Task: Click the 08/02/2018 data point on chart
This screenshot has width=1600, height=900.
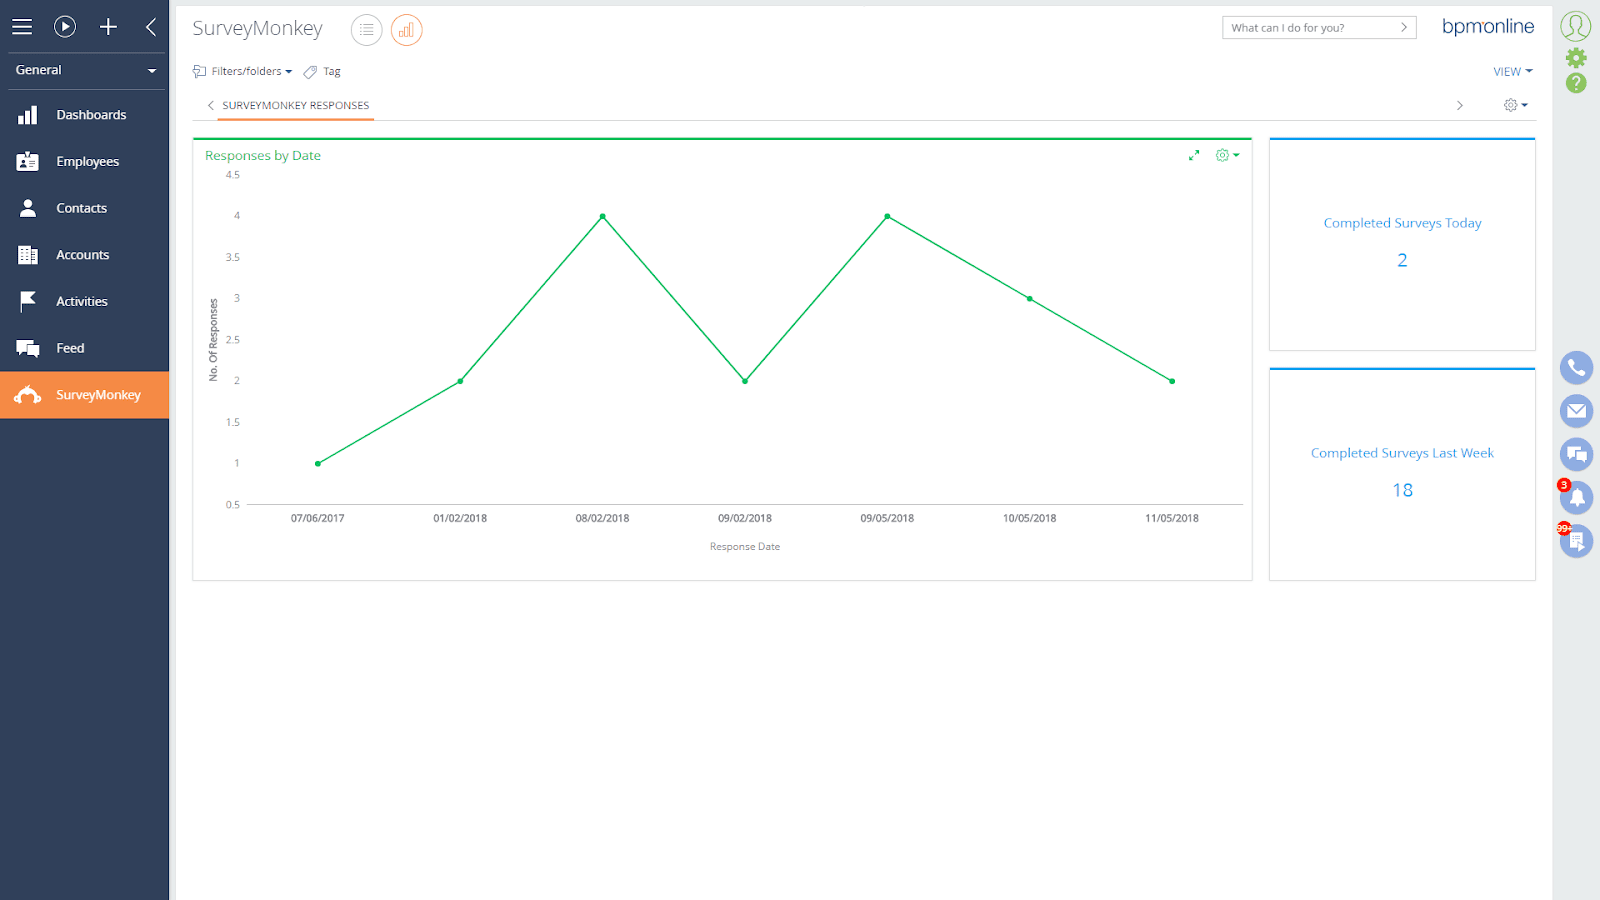Action: point(602,216)
